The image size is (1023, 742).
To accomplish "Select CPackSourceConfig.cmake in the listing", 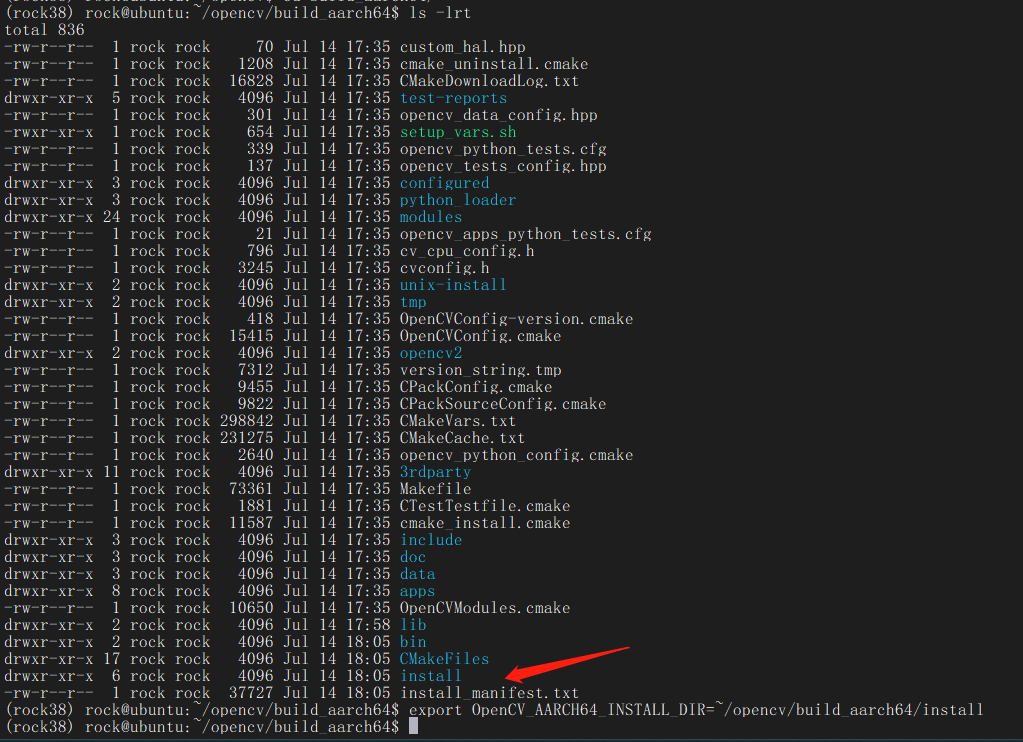I will [503, 403].
